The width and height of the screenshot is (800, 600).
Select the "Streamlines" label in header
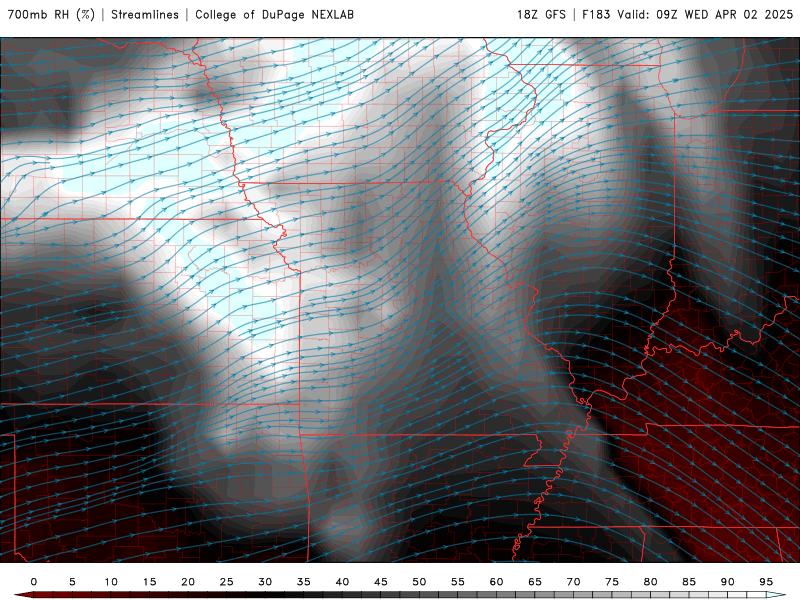point(145,14)
